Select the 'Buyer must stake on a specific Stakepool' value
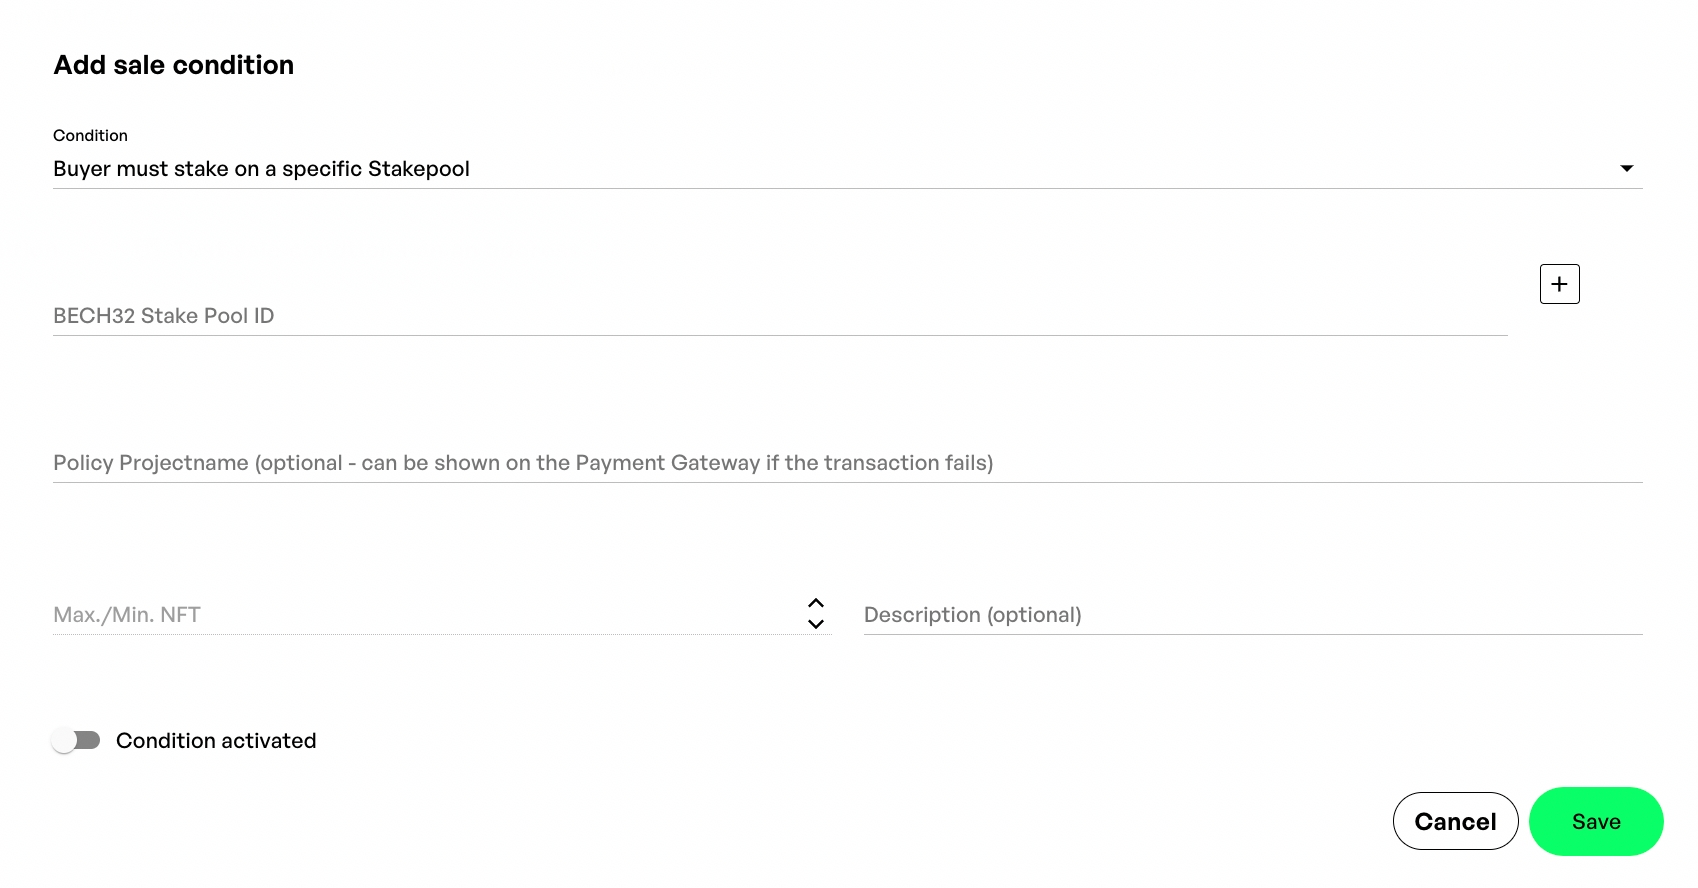 click(261, 169)
